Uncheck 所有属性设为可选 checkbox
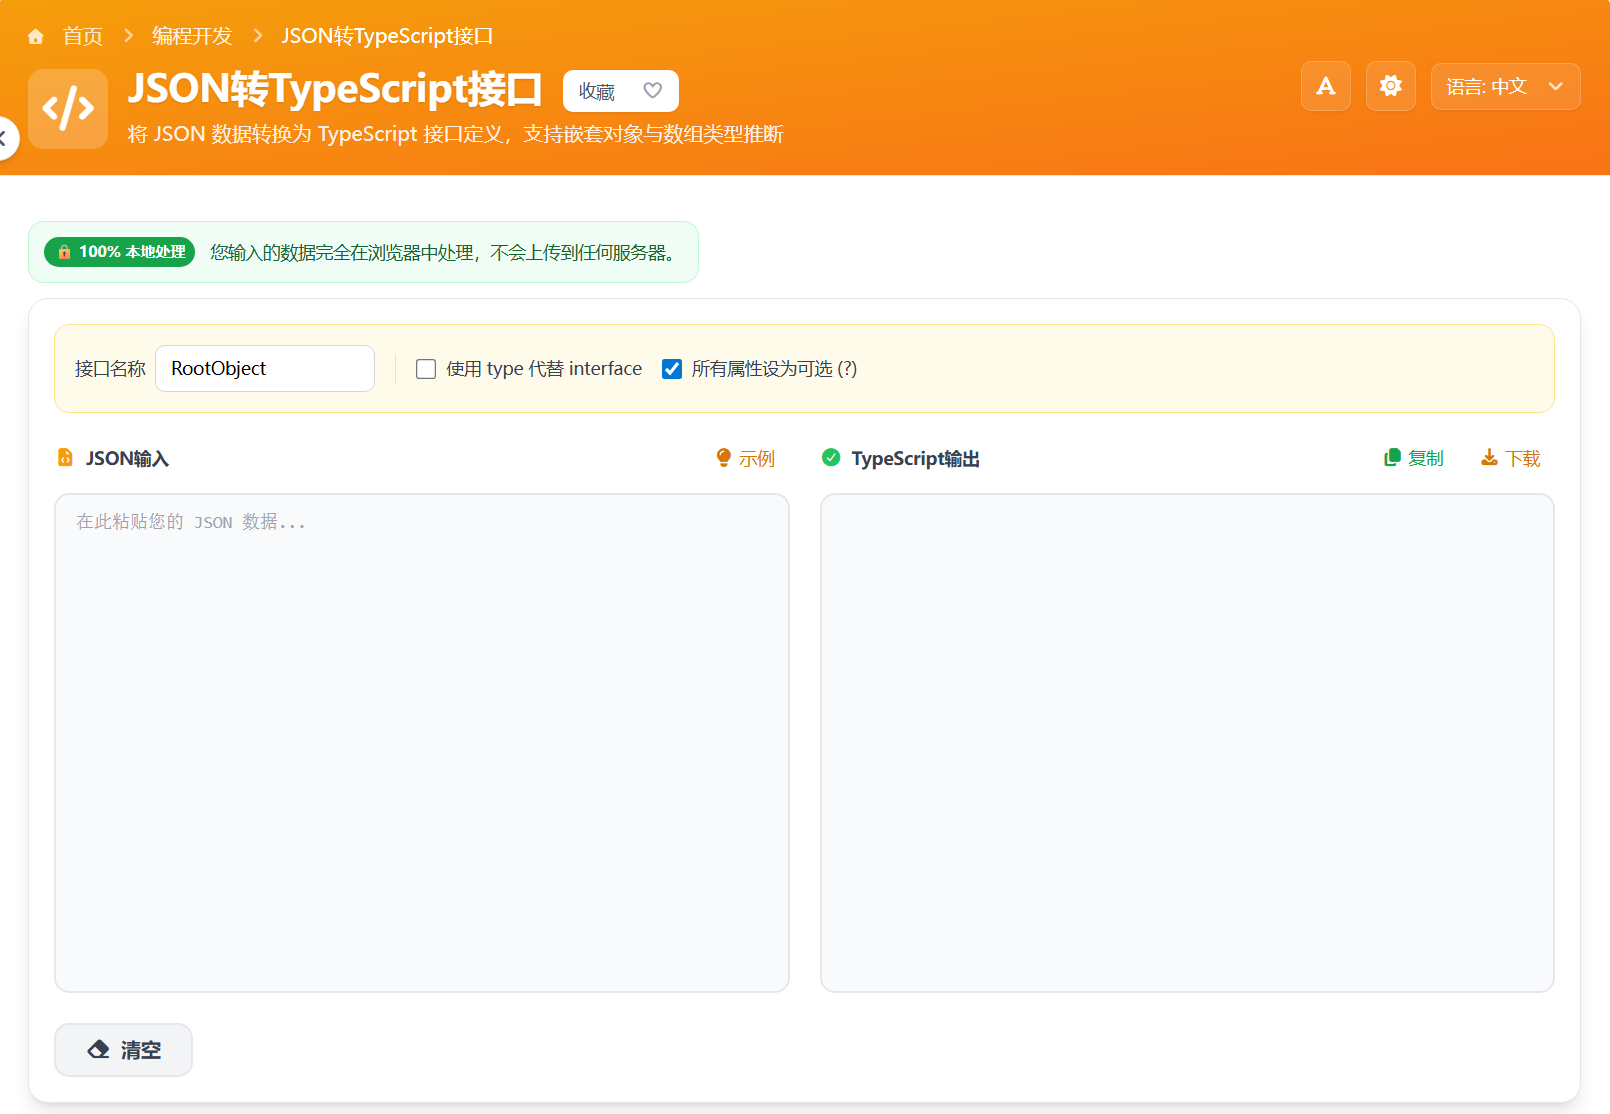This screenshot has width=1610, height=1114. pyautogui.click(x=672, y=369)
